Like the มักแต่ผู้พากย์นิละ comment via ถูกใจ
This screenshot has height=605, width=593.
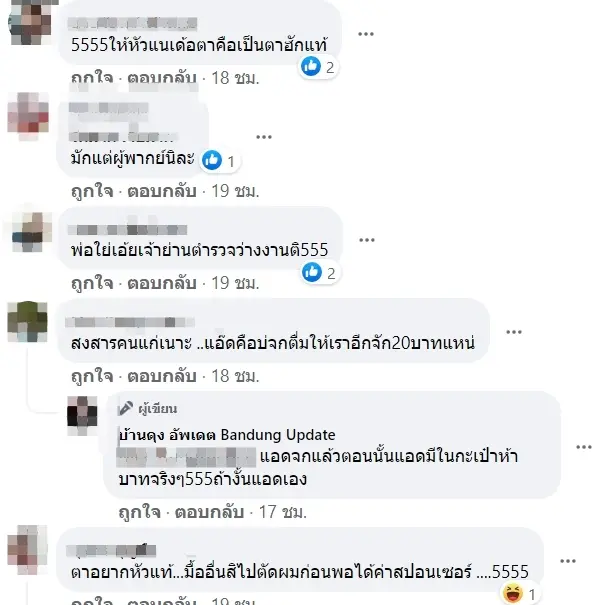tap(92, 191)
